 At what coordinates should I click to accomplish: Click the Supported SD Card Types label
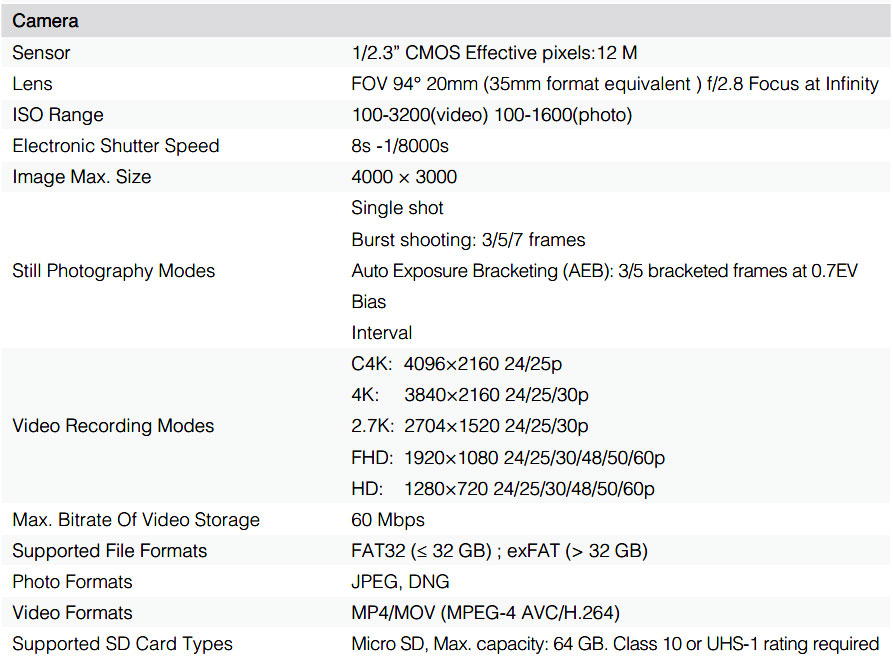point(122,644)
